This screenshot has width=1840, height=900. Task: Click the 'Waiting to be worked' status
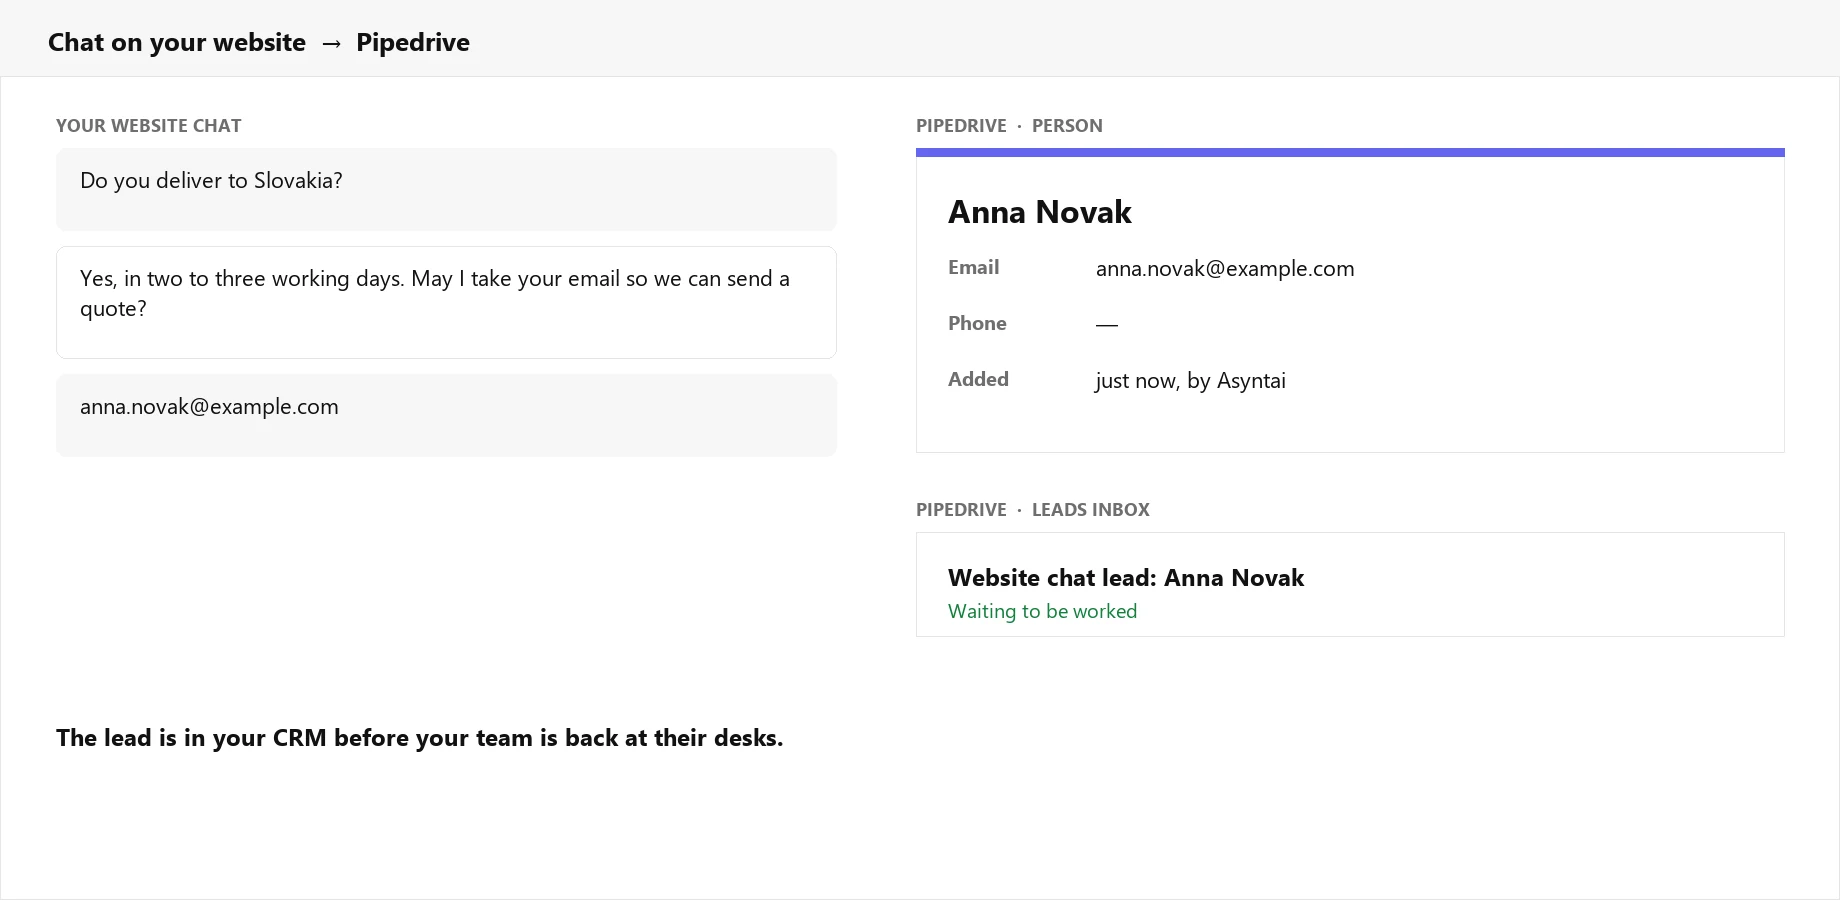pyautogui.click(x=1042, y=611)
